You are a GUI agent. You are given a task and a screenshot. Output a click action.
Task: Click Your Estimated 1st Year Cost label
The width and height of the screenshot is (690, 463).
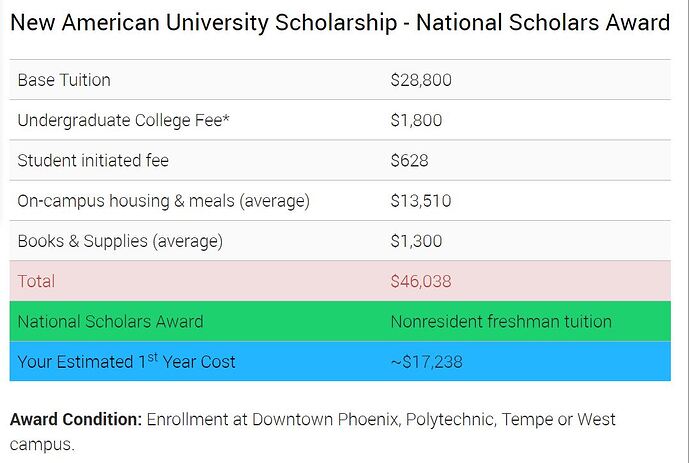point(126,361)
